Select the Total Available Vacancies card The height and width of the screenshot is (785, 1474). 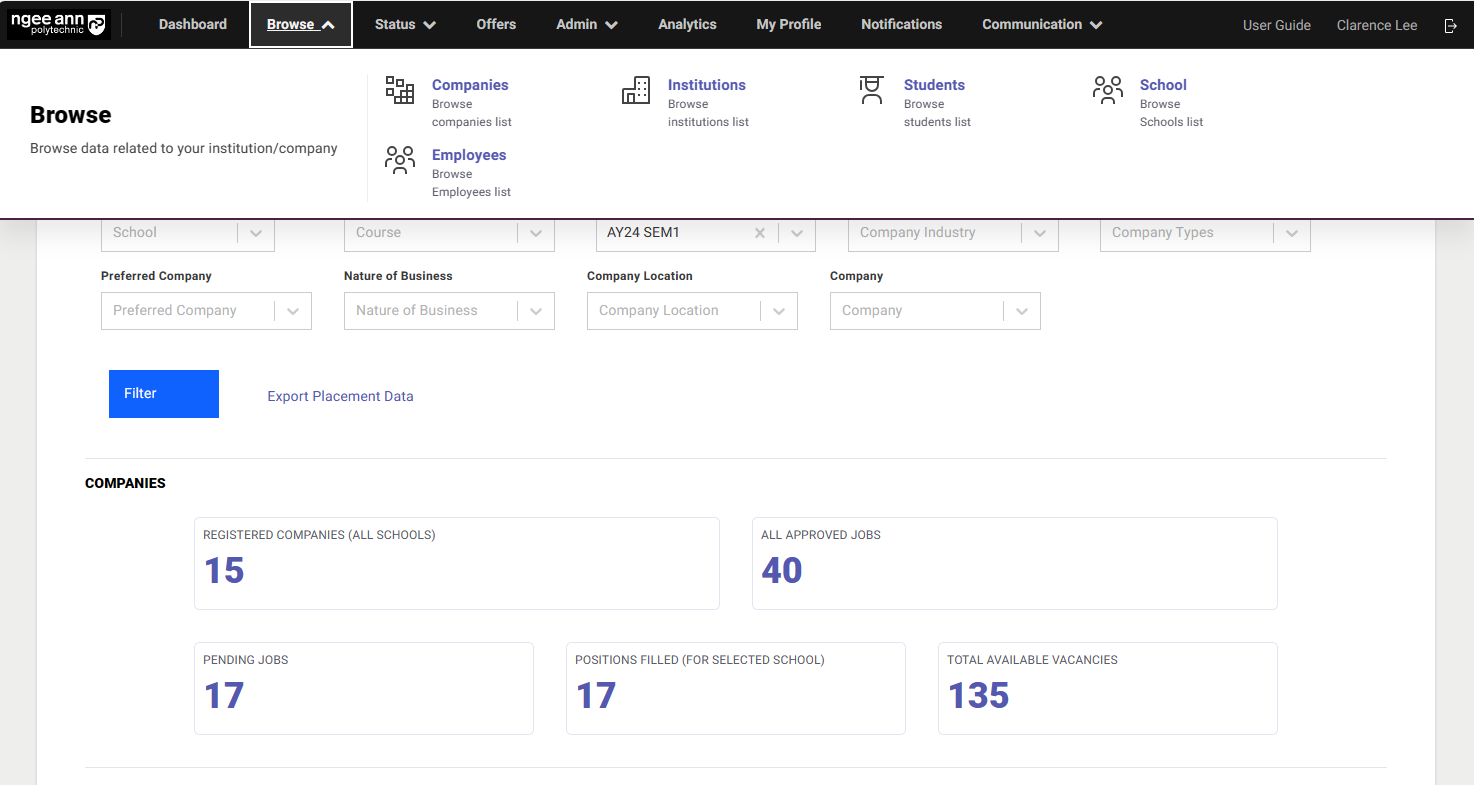tap(1107, 688)
